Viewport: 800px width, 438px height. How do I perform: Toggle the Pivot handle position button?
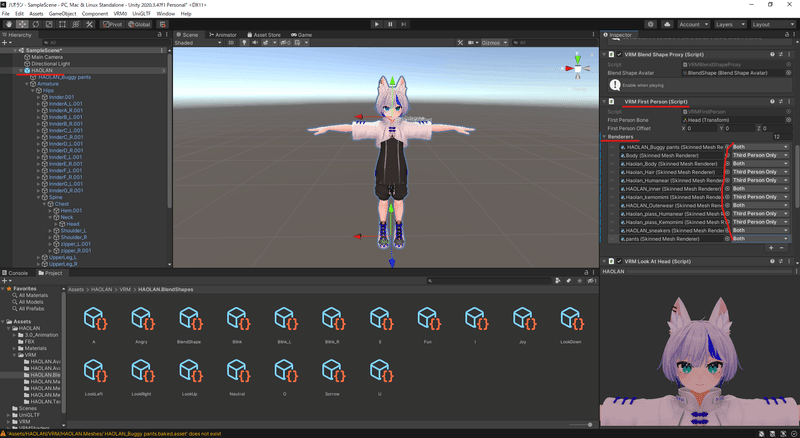tap(112, 24)
